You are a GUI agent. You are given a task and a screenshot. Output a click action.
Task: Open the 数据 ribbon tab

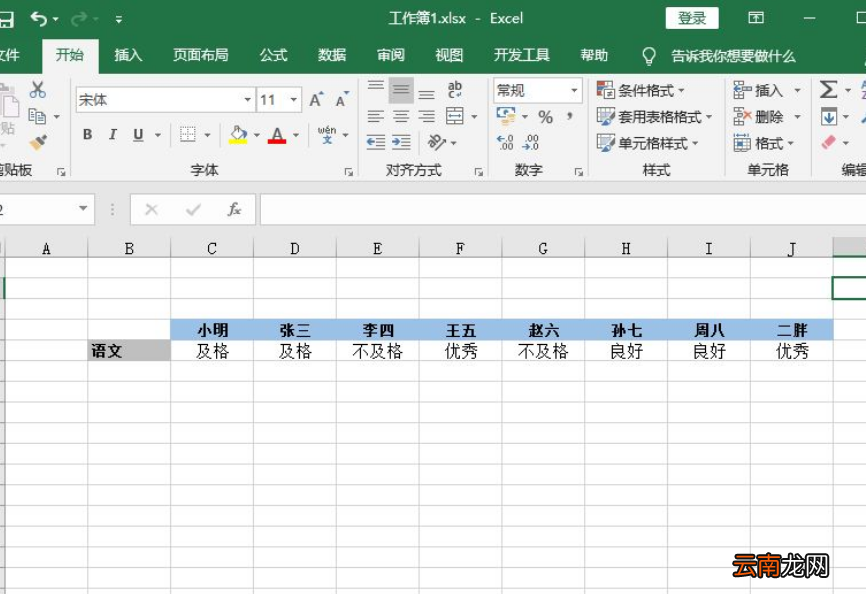tap(332, 55)
